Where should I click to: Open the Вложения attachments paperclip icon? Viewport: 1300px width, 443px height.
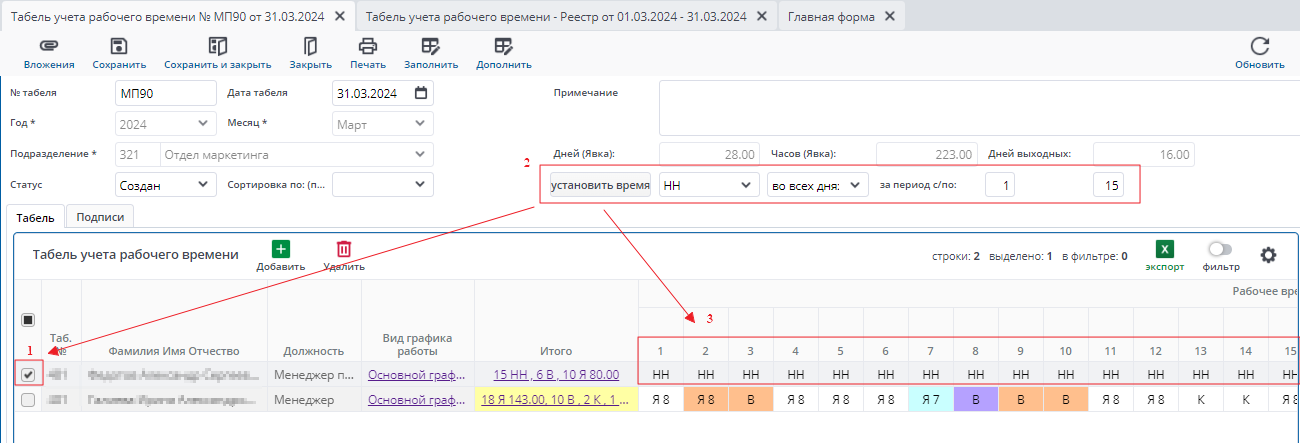(49, 46)
